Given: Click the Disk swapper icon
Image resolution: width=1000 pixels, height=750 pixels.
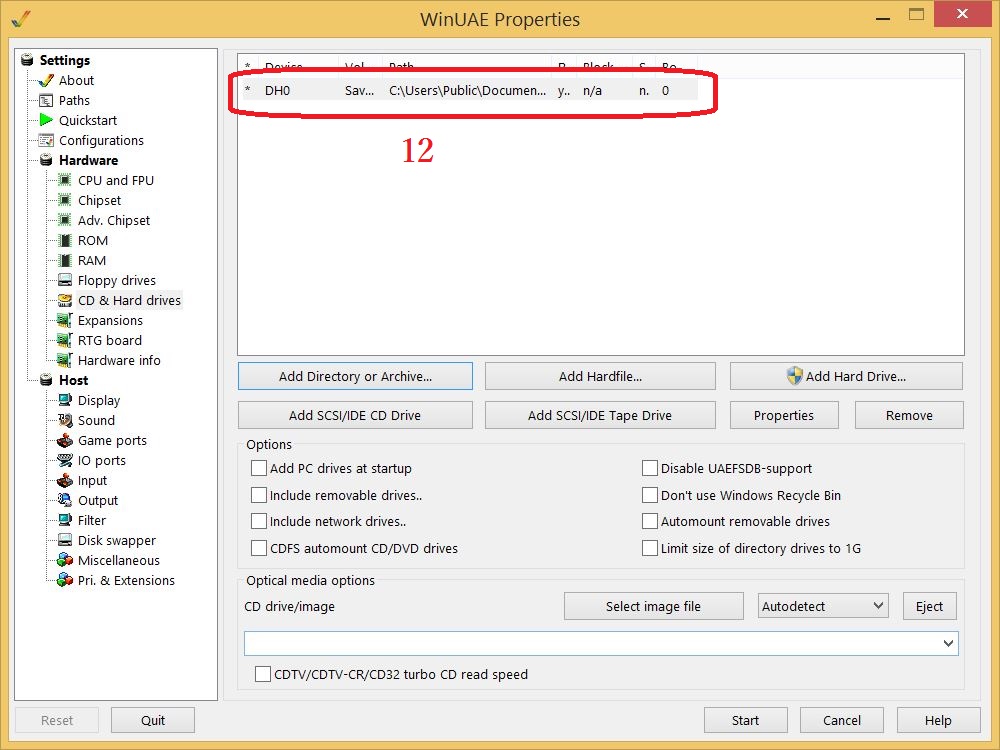Looking at the screenshot, I should [64, 540].
